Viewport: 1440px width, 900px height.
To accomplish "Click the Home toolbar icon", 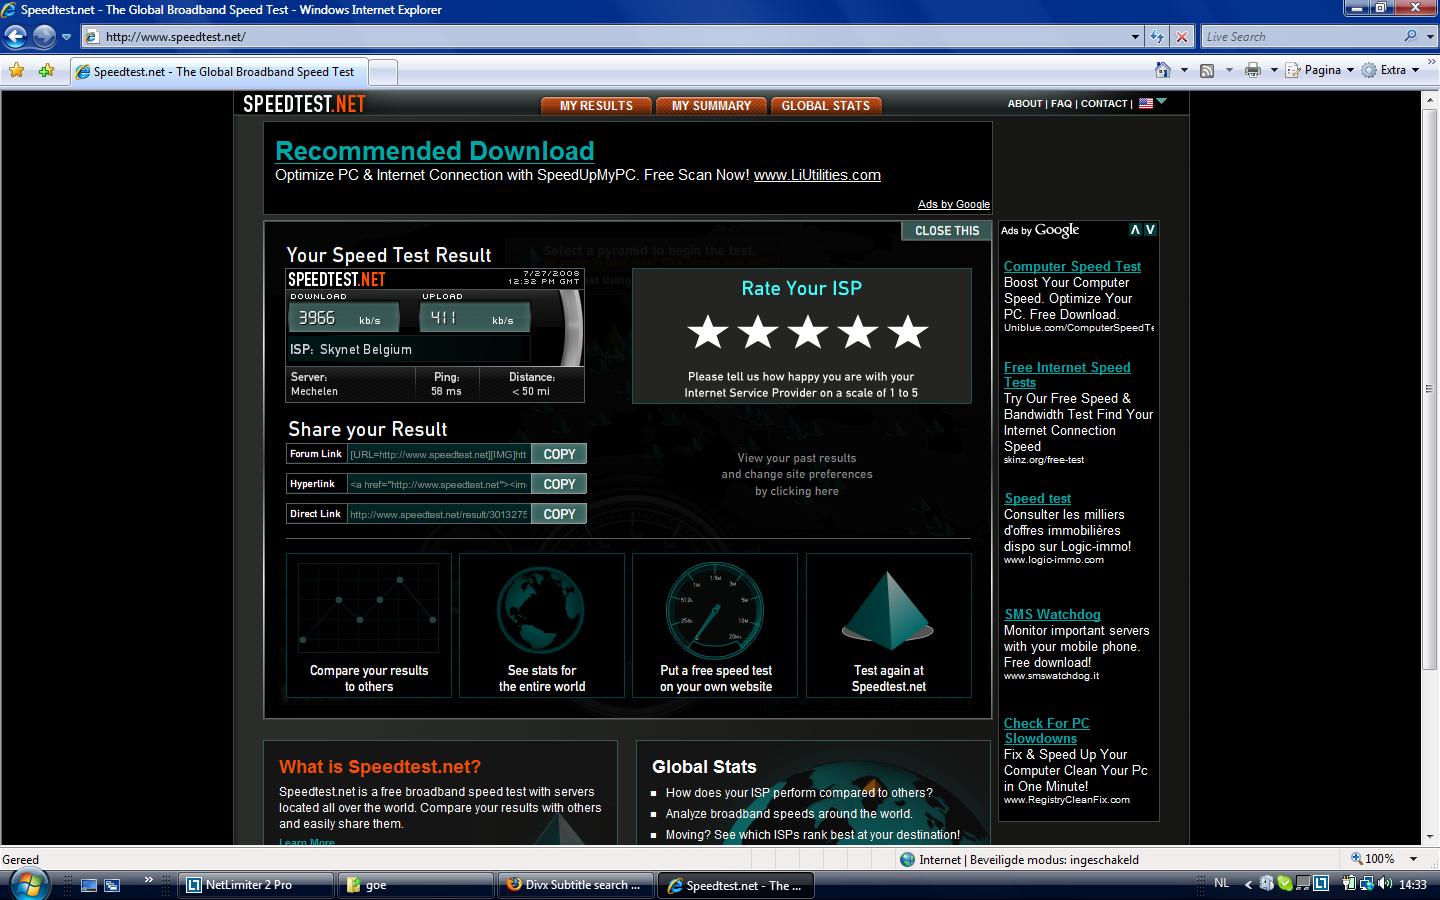I will tap(1163, 70).
